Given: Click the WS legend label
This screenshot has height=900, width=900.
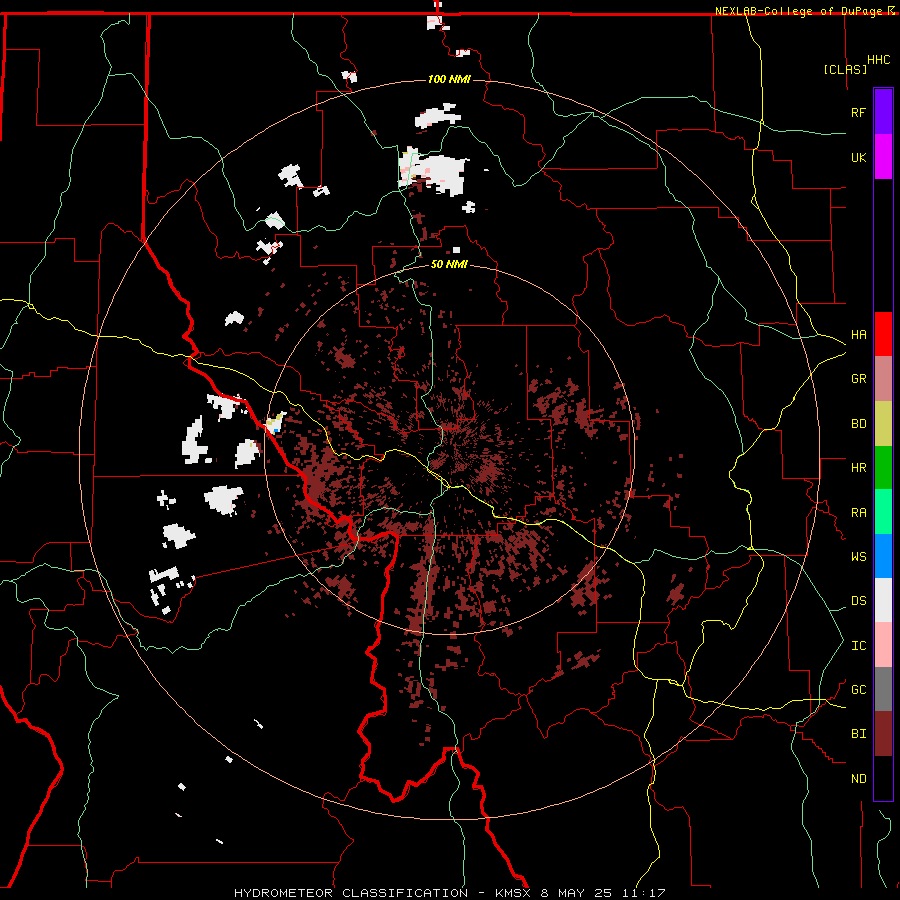Looking at the screenshot, I should point(858,557).
